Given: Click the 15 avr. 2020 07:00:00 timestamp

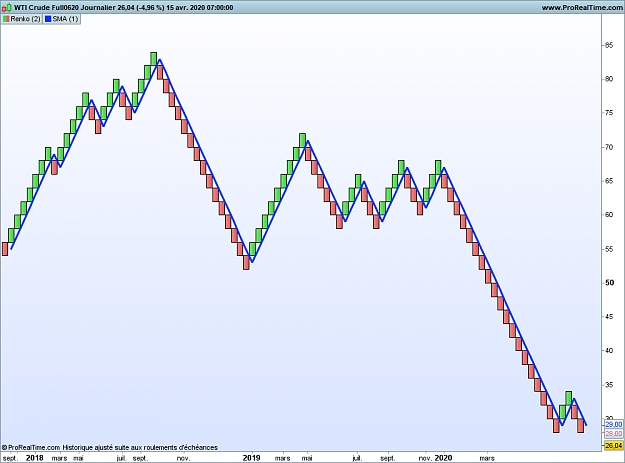Looking at the screenshot, I should click(x=200, y=8).
